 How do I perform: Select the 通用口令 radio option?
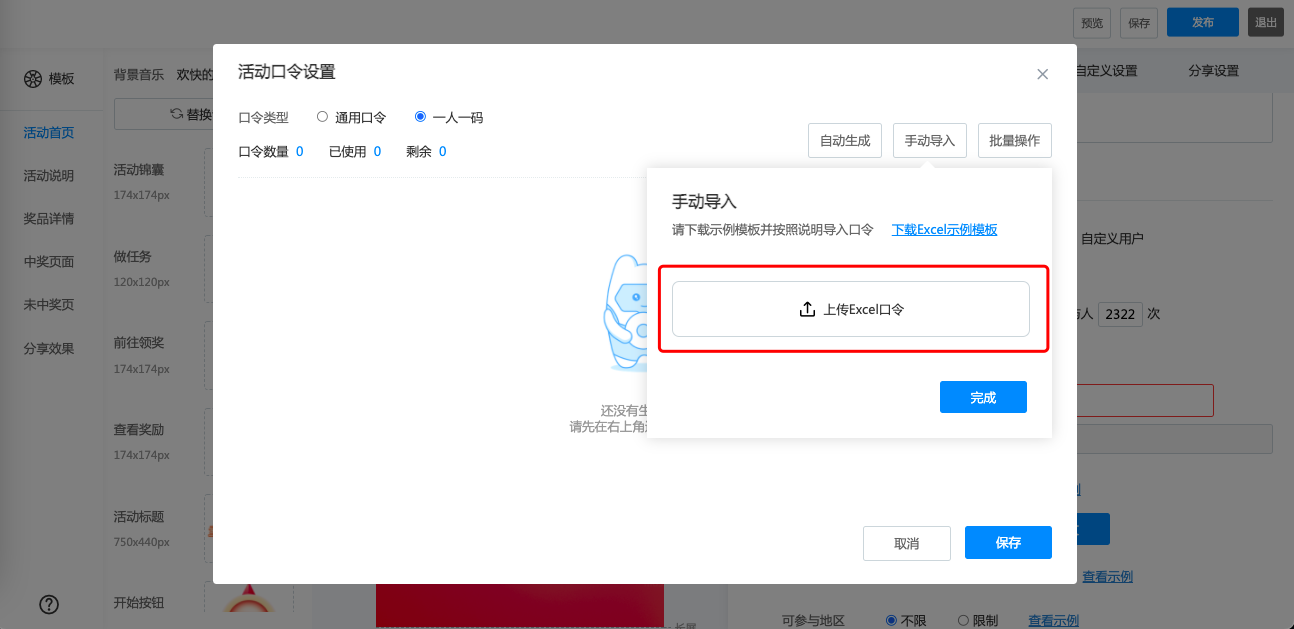(x=322, y=117)
